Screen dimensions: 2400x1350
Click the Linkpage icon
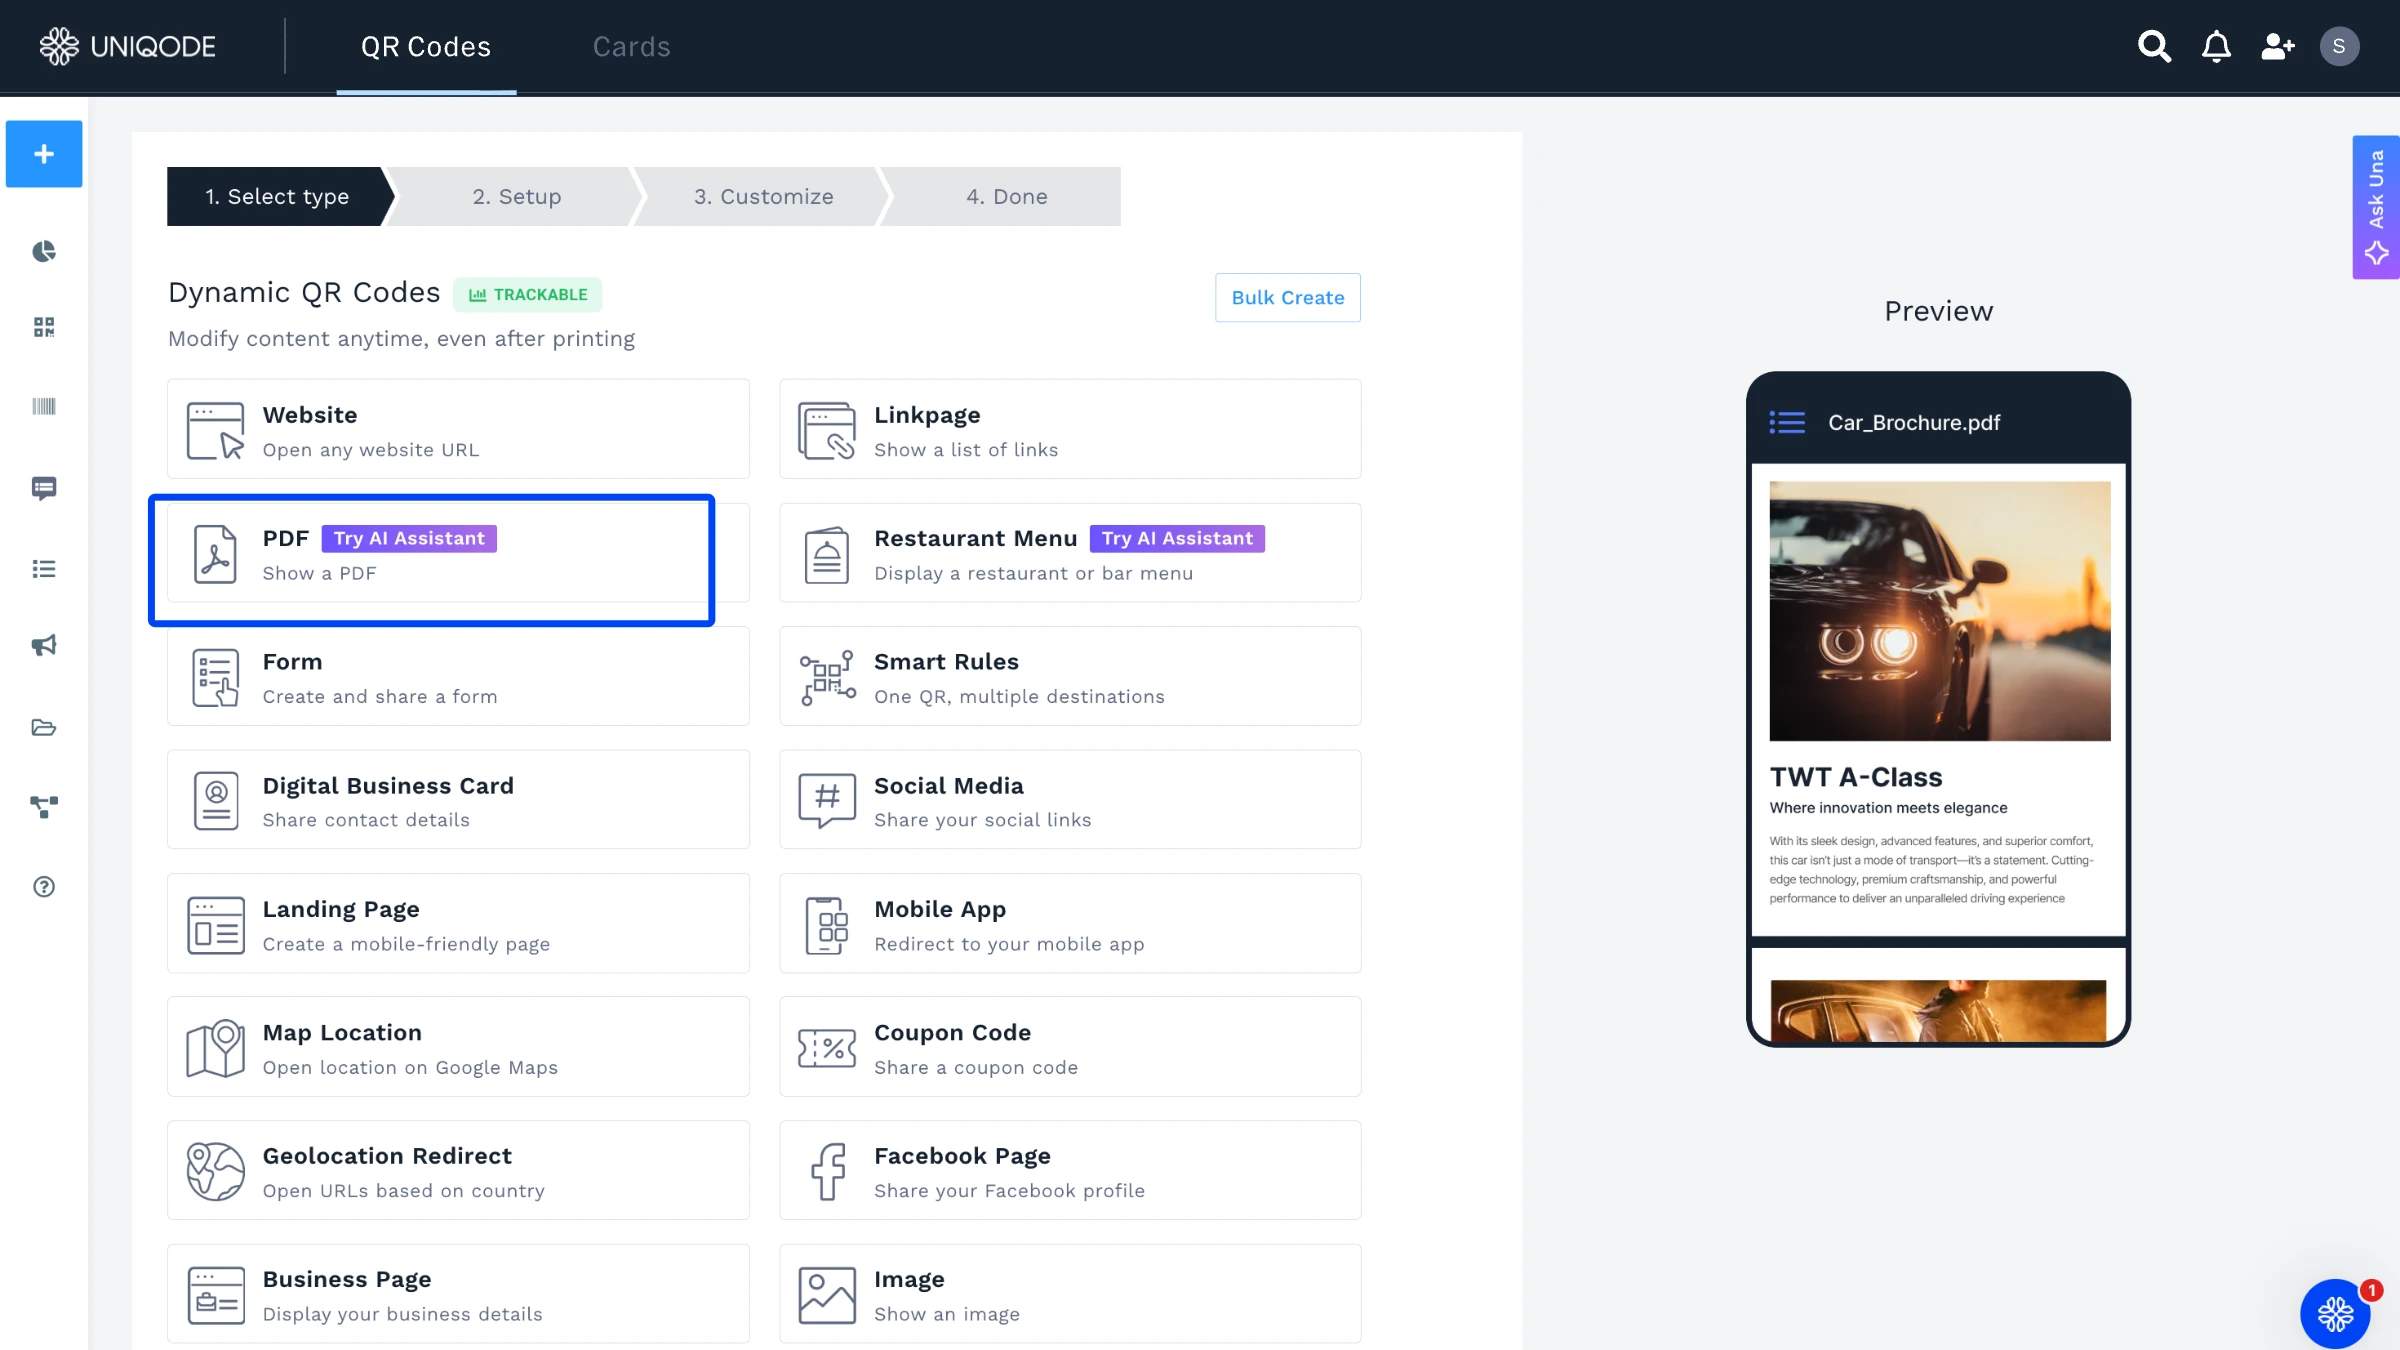point(826,430)
